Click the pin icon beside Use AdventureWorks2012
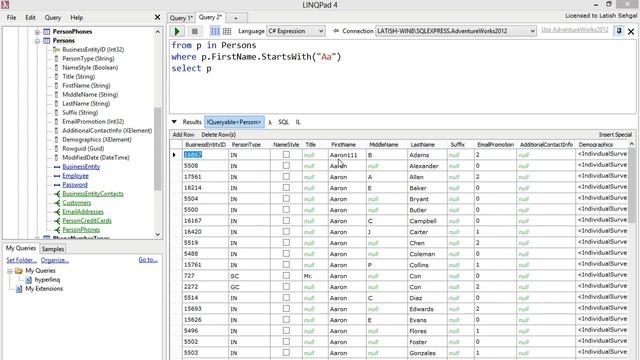Screen dimensions: 640x360 [x=619, y=31]
